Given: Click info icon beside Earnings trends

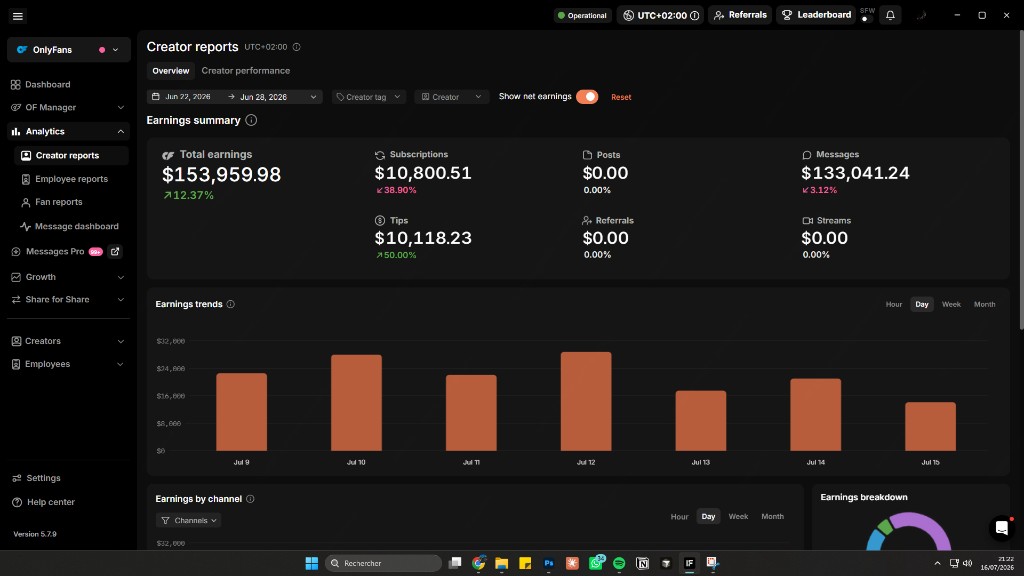Looking at the screenshot, I should (231, 304).
